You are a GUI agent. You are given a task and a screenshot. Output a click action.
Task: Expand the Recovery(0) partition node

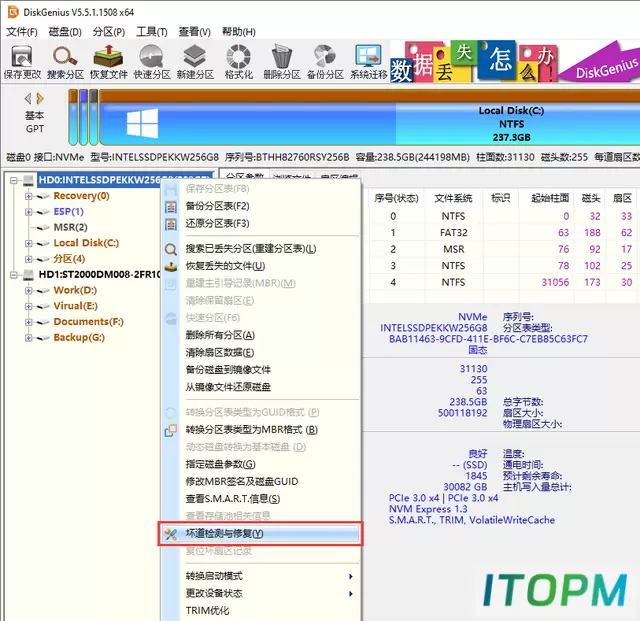pyautogui.click(x=28, y=196)
